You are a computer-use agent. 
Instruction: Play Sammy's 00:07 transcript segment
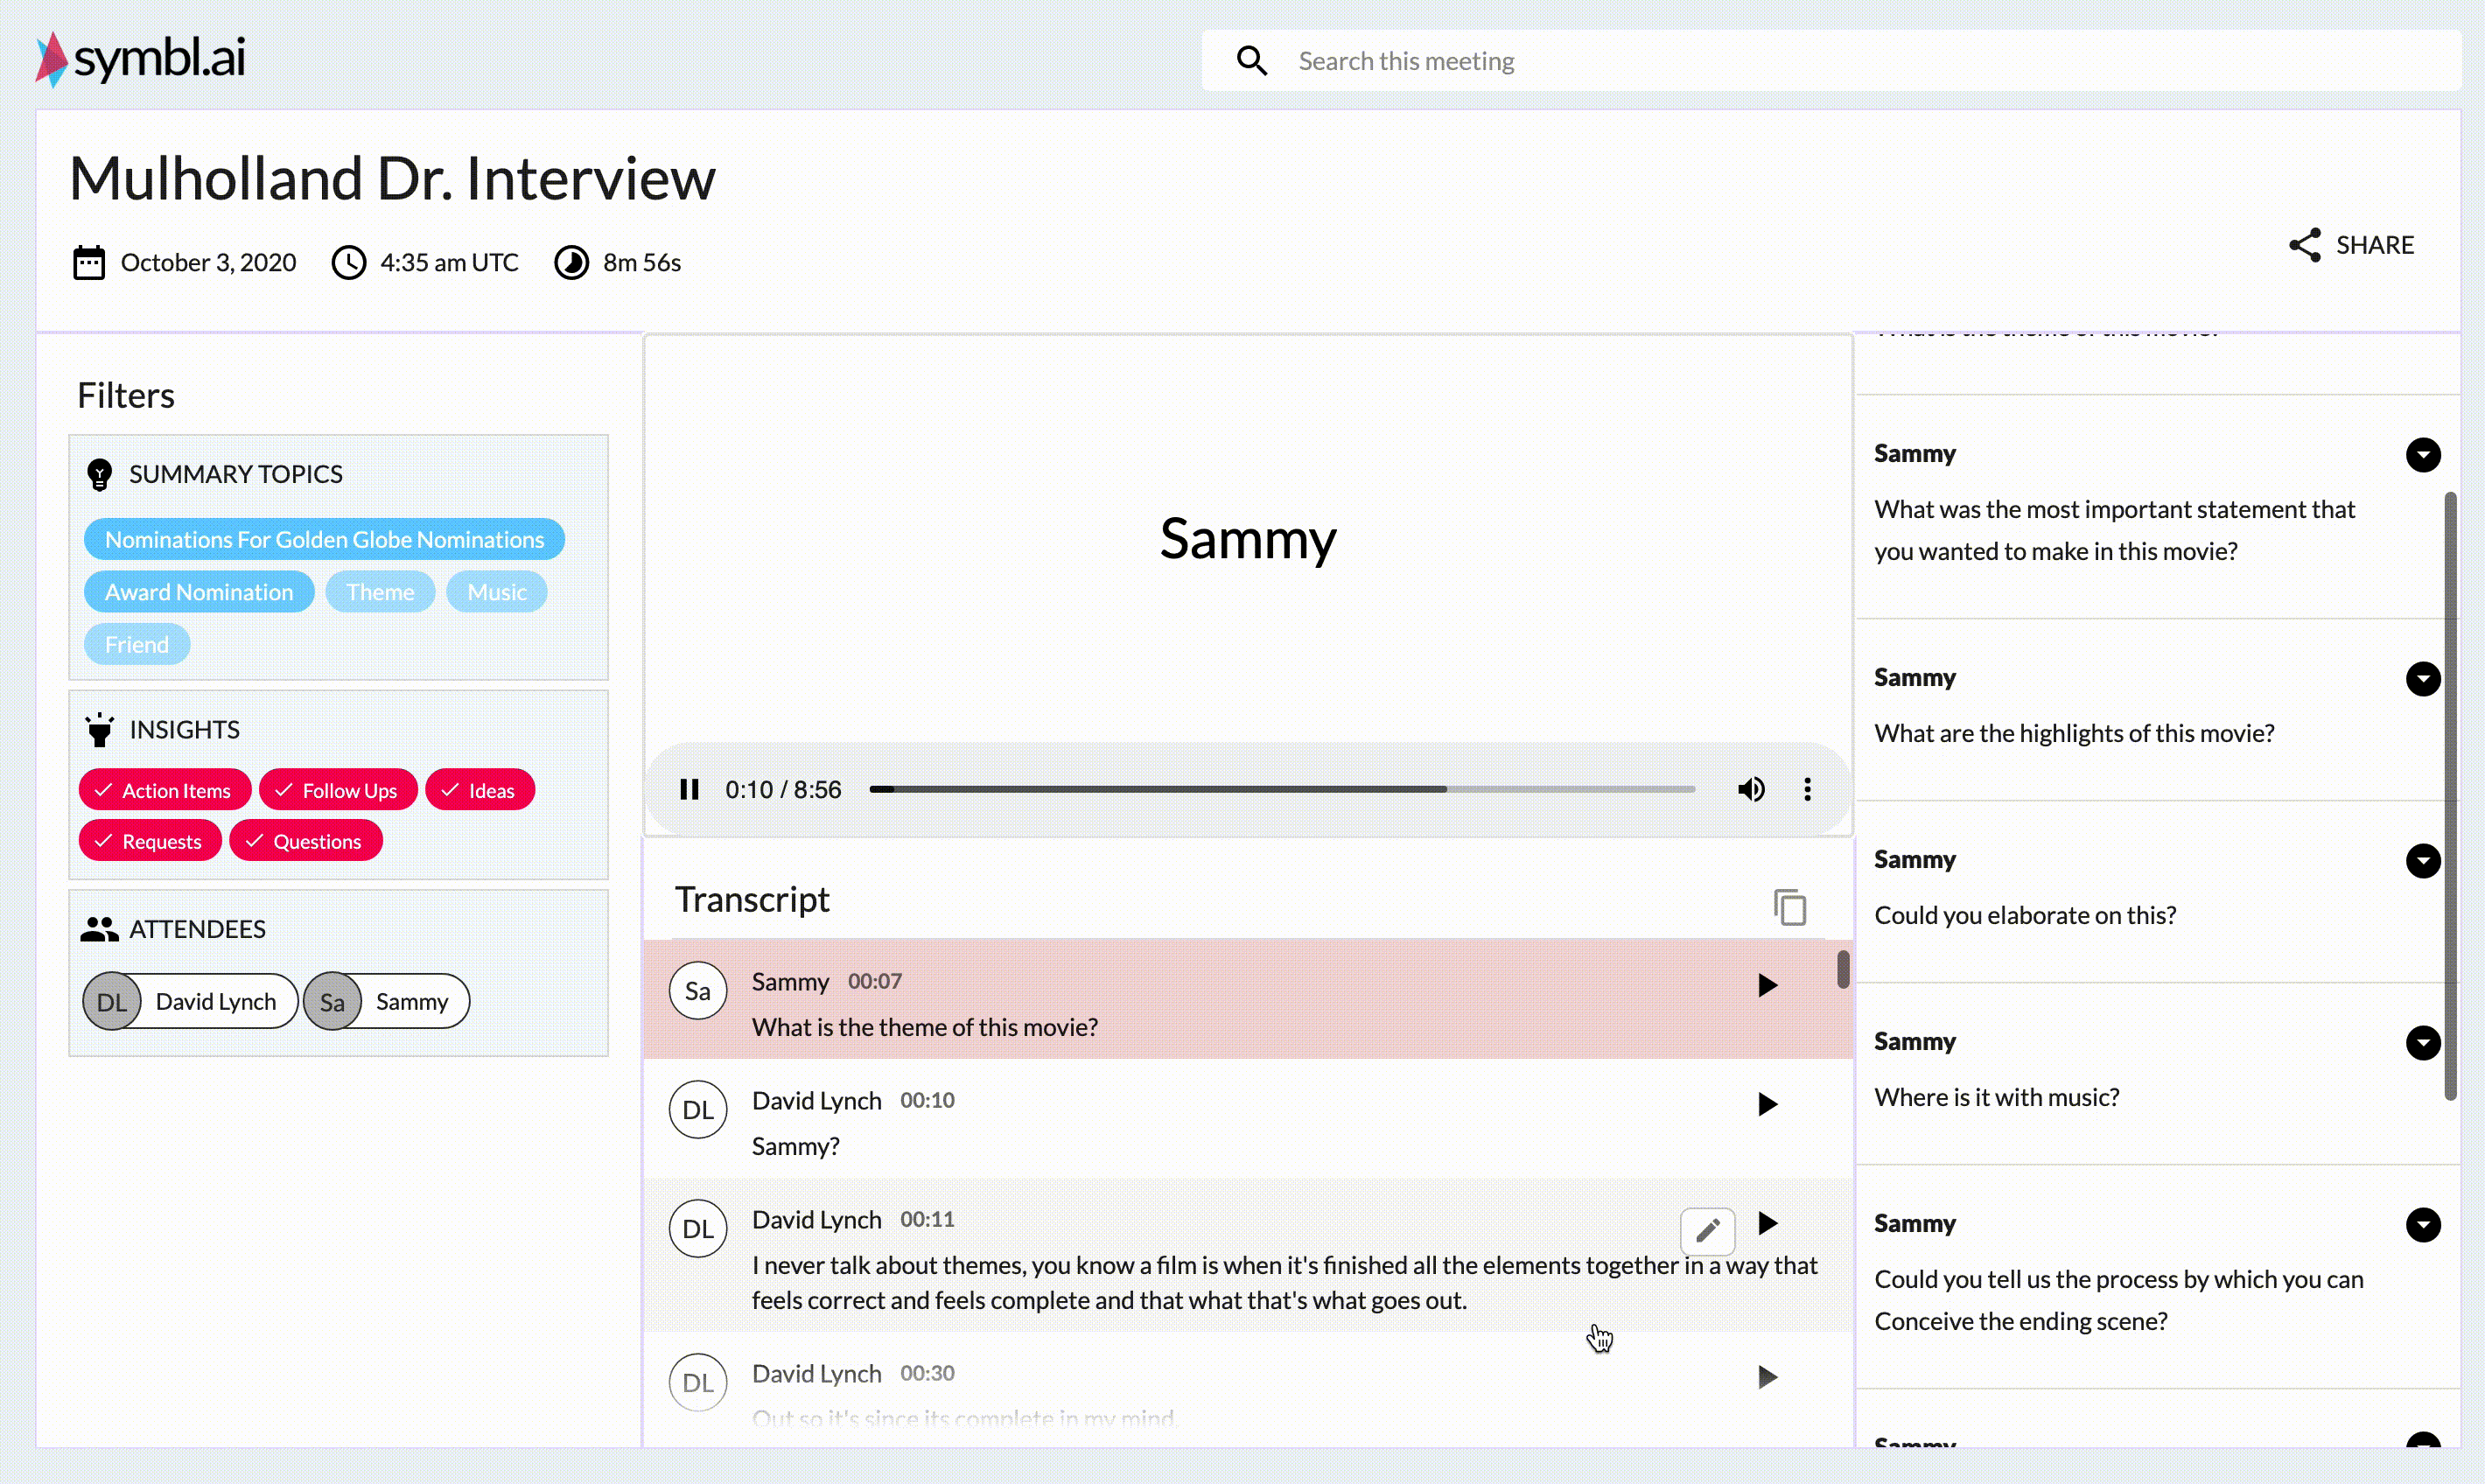[x=1767, y=985]
